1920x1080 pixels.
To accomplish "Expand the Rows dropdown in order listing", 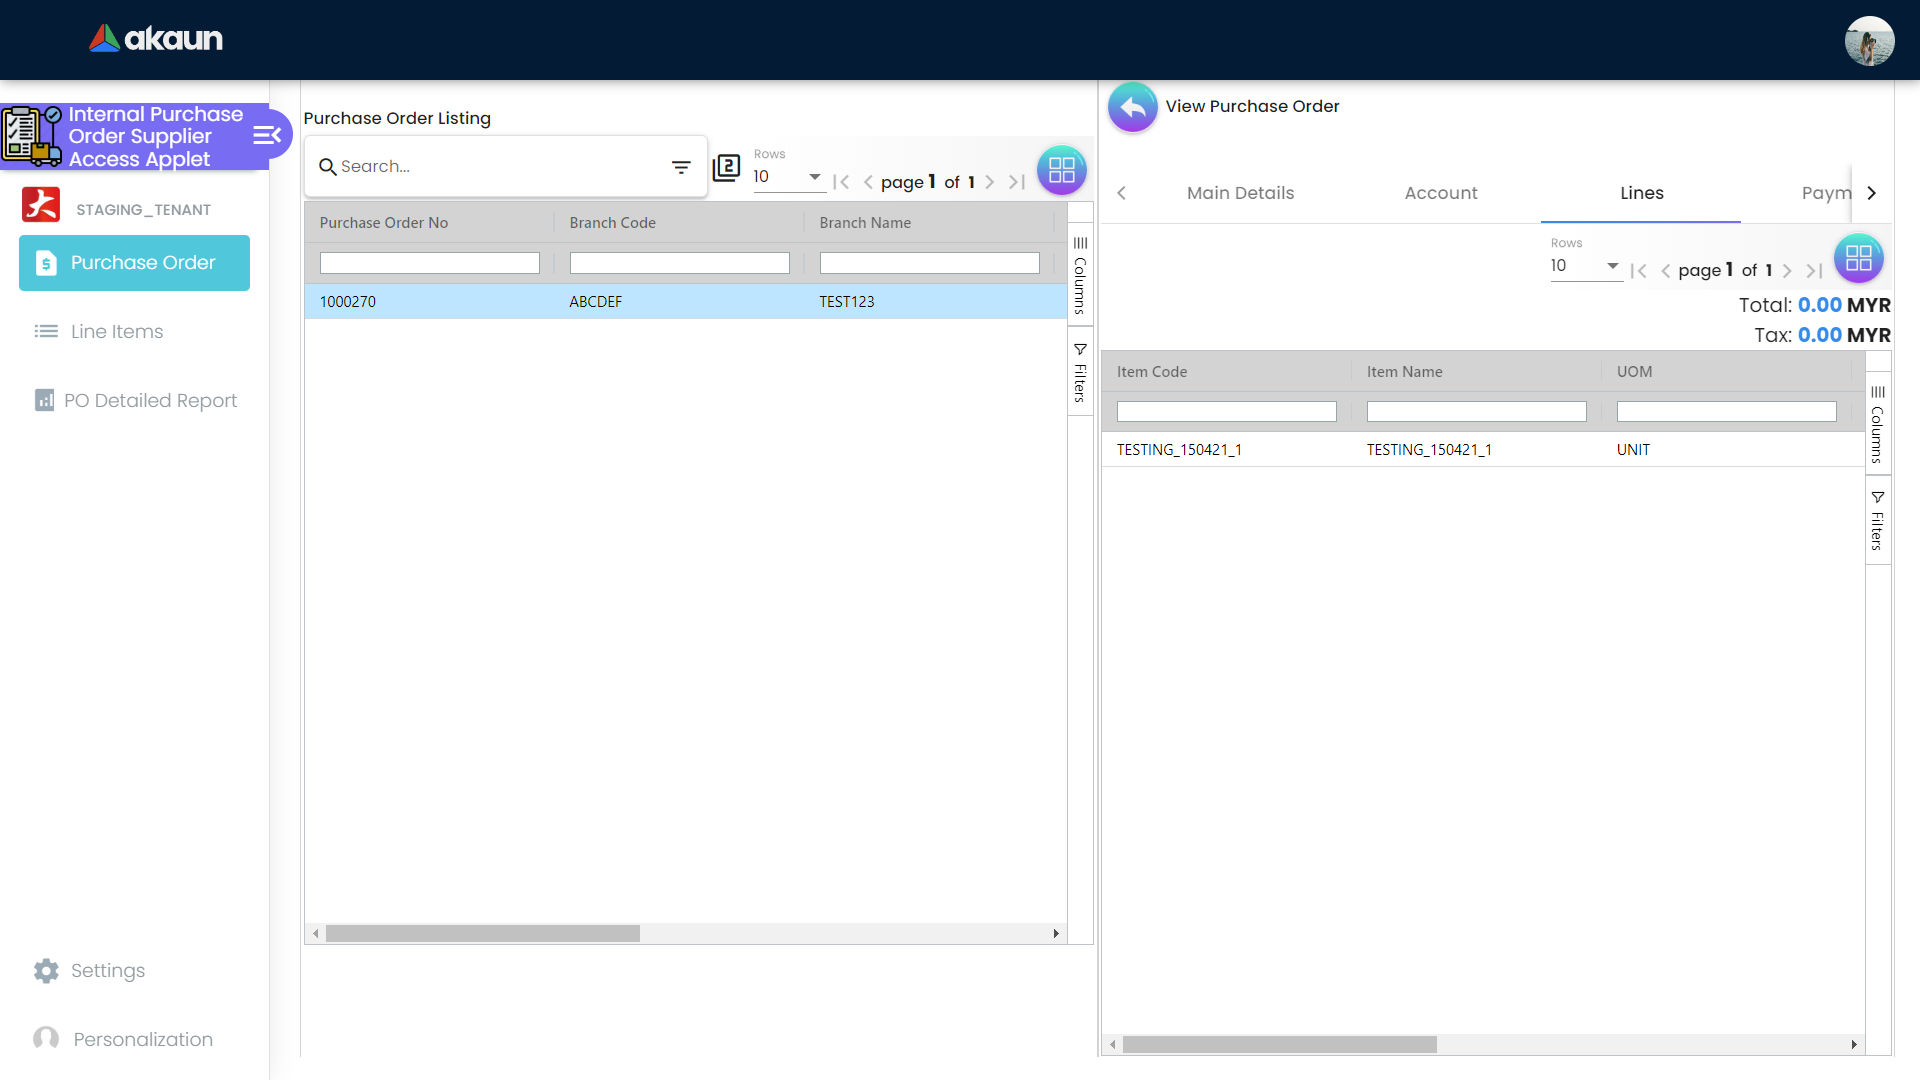I will point(788,177).
